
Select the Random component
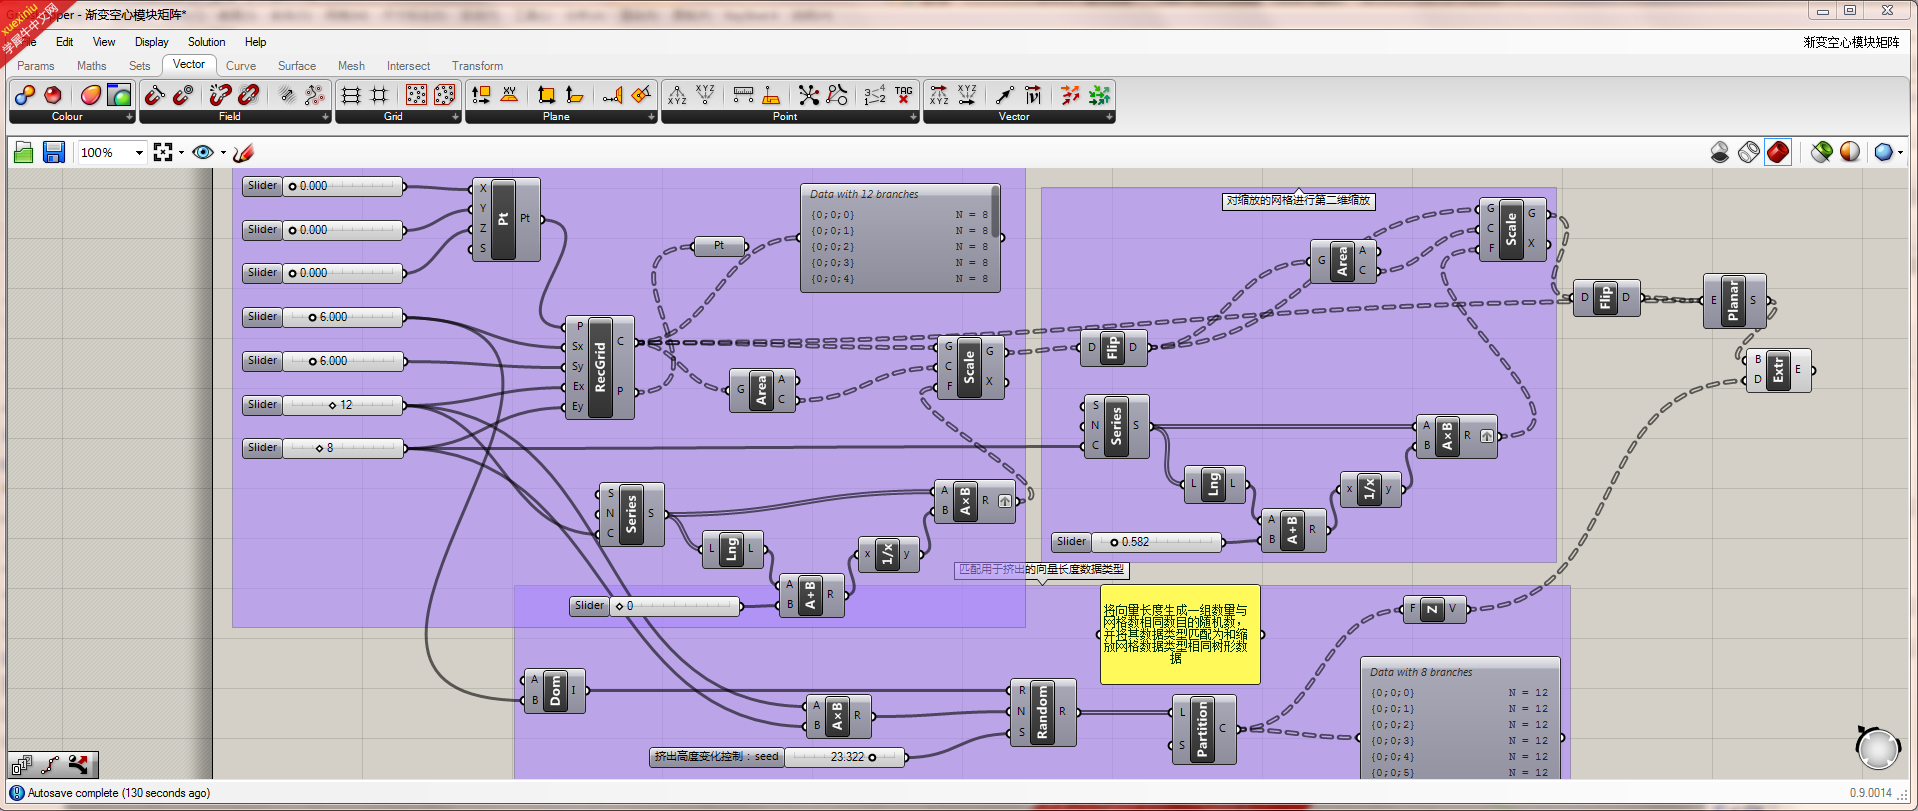pos(1042,712)
